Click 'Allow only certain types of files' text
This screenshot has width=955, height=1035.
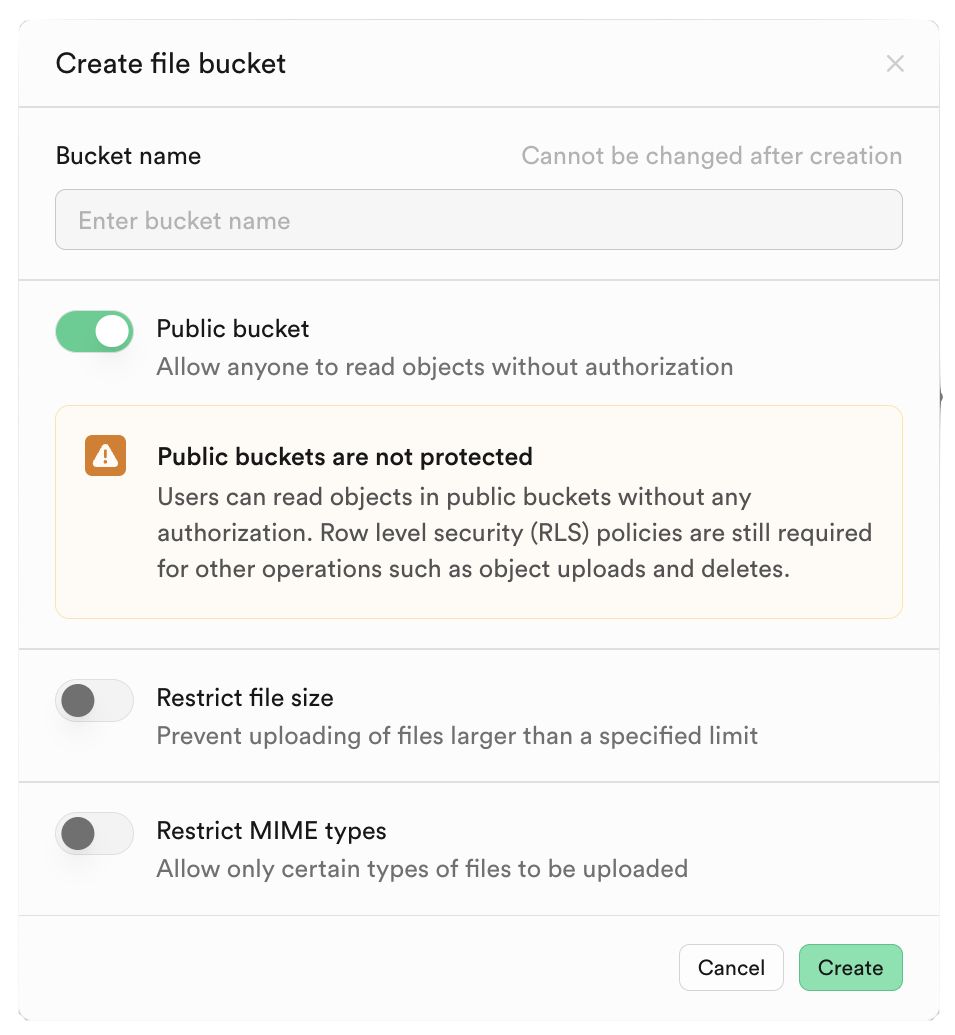coord(422,869)
